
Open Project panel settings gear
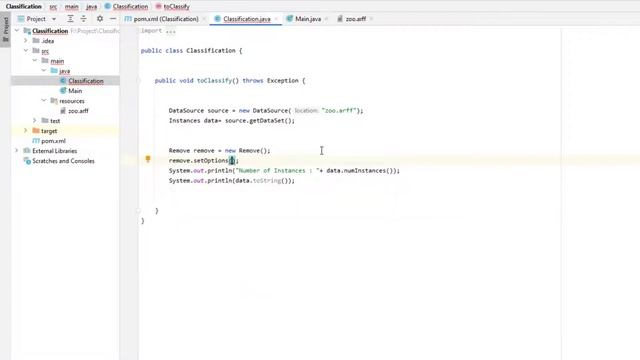click(100, 19)
